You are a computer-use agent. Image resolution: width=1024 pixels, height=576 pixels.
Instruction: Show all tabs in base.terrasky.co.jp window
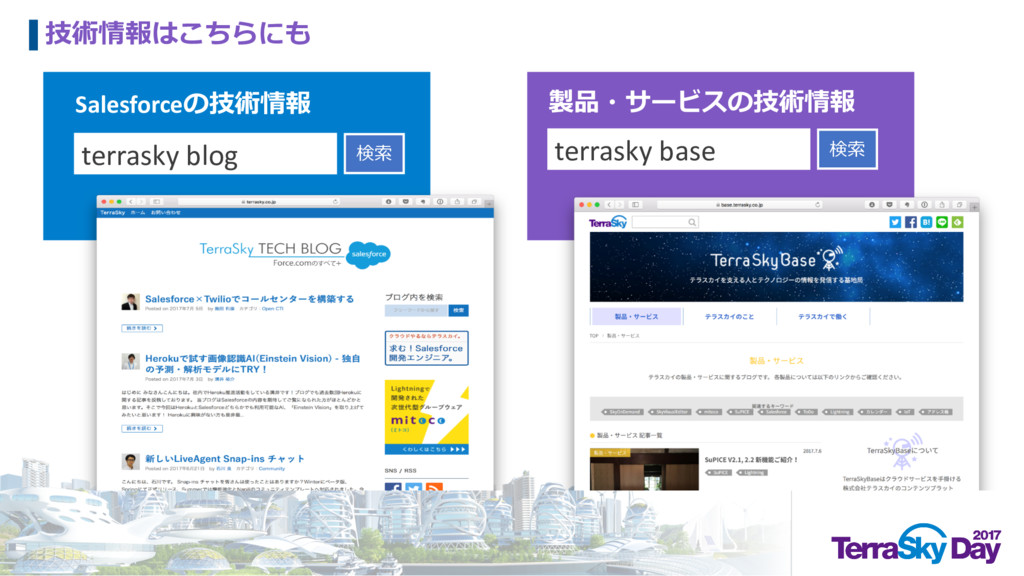pyautogui.click(x=959, y=204)
